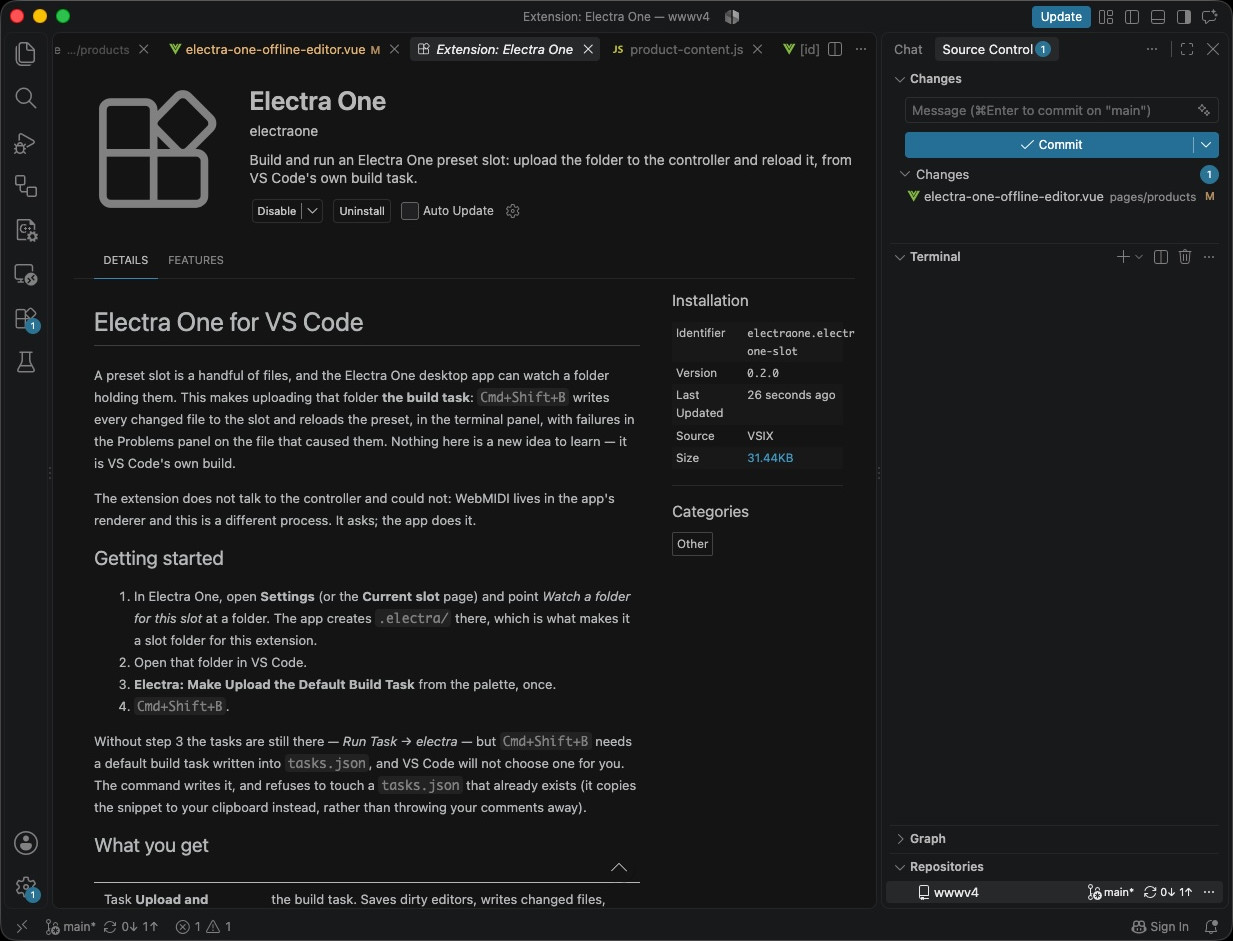Click Sign In in the status bar

click(x=1160, y=927)
